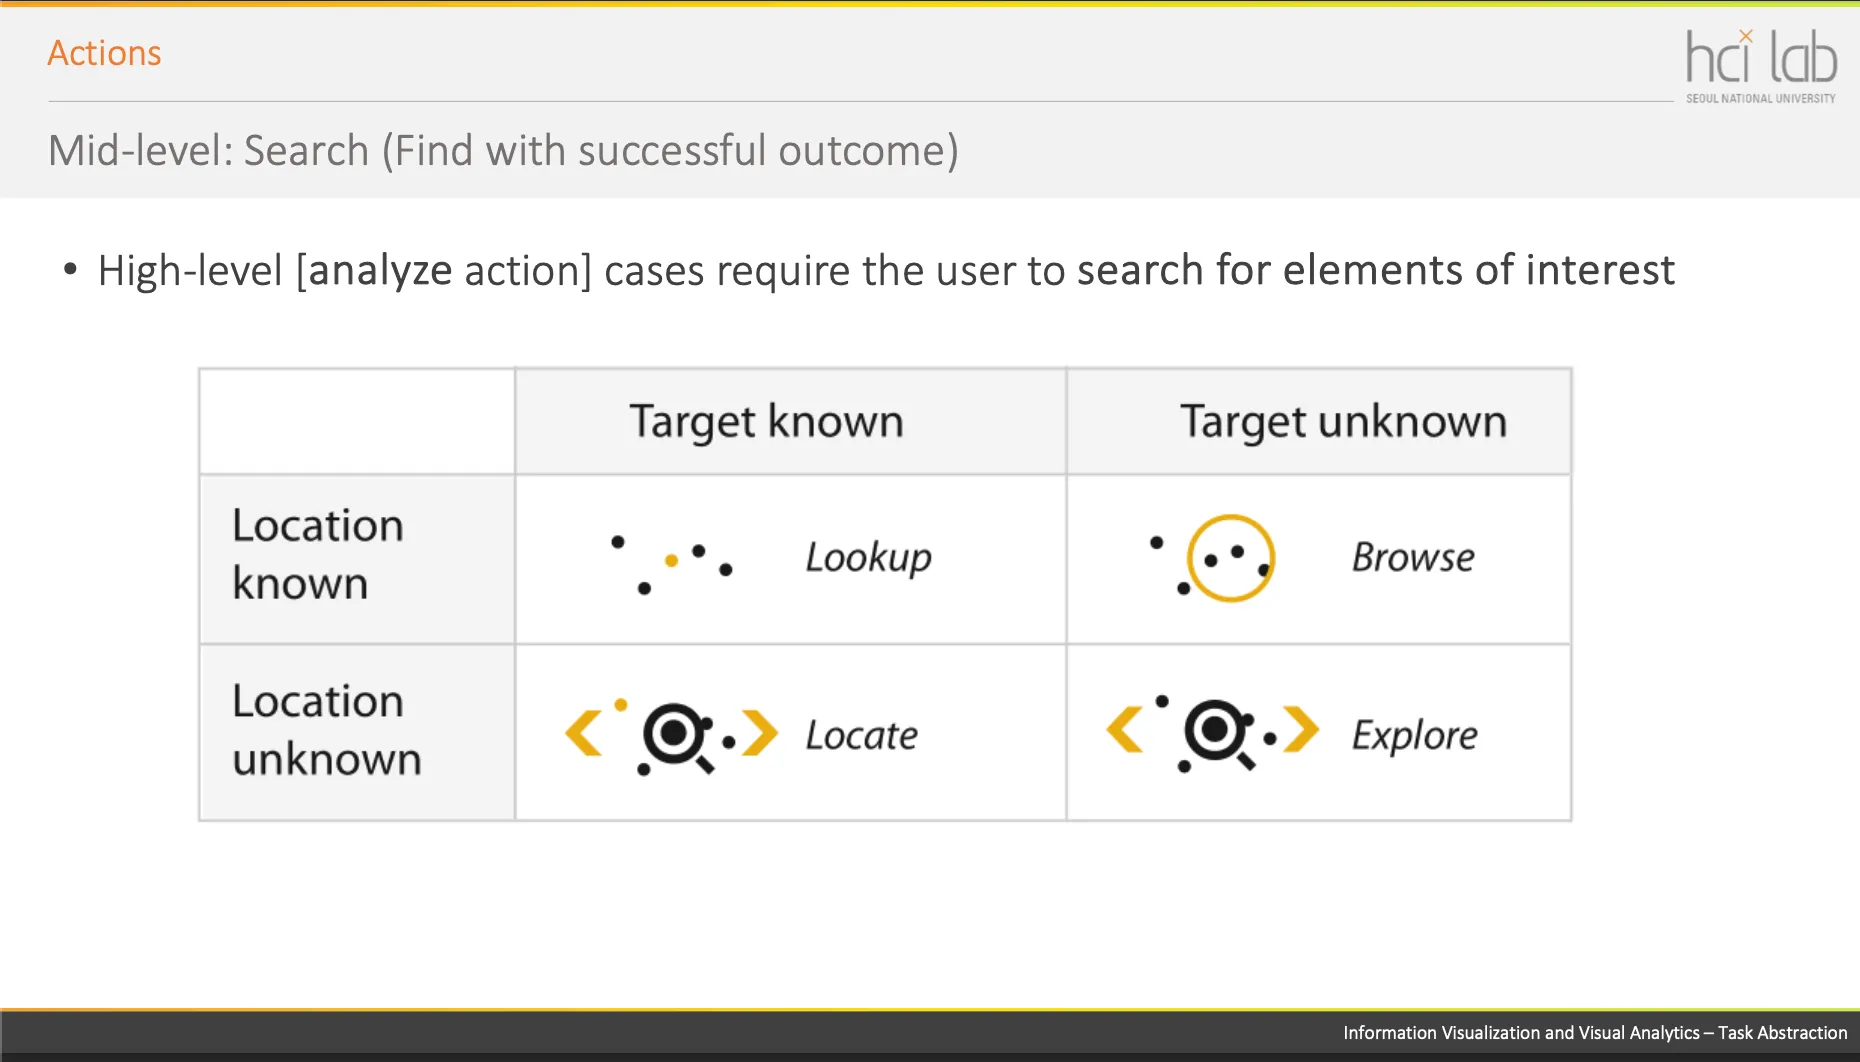The image size is (1860, 1062).
Task: Click the Location known row header
Action: 318,554
